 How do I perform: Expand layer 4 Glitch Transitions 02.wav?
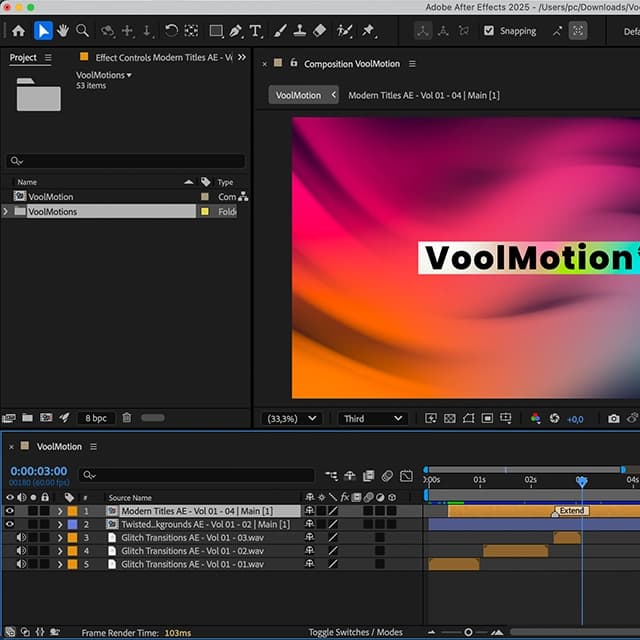tap(60, 551)
